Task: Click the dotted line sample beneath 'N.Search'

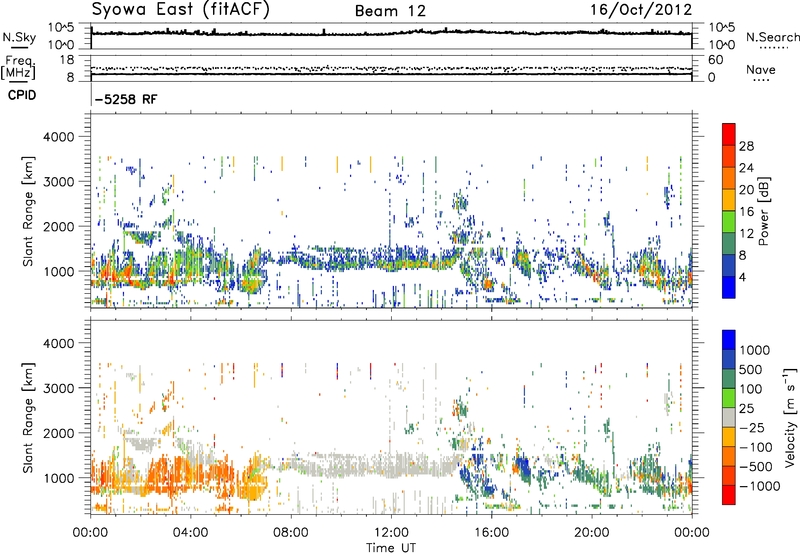Action: point(773,47)
